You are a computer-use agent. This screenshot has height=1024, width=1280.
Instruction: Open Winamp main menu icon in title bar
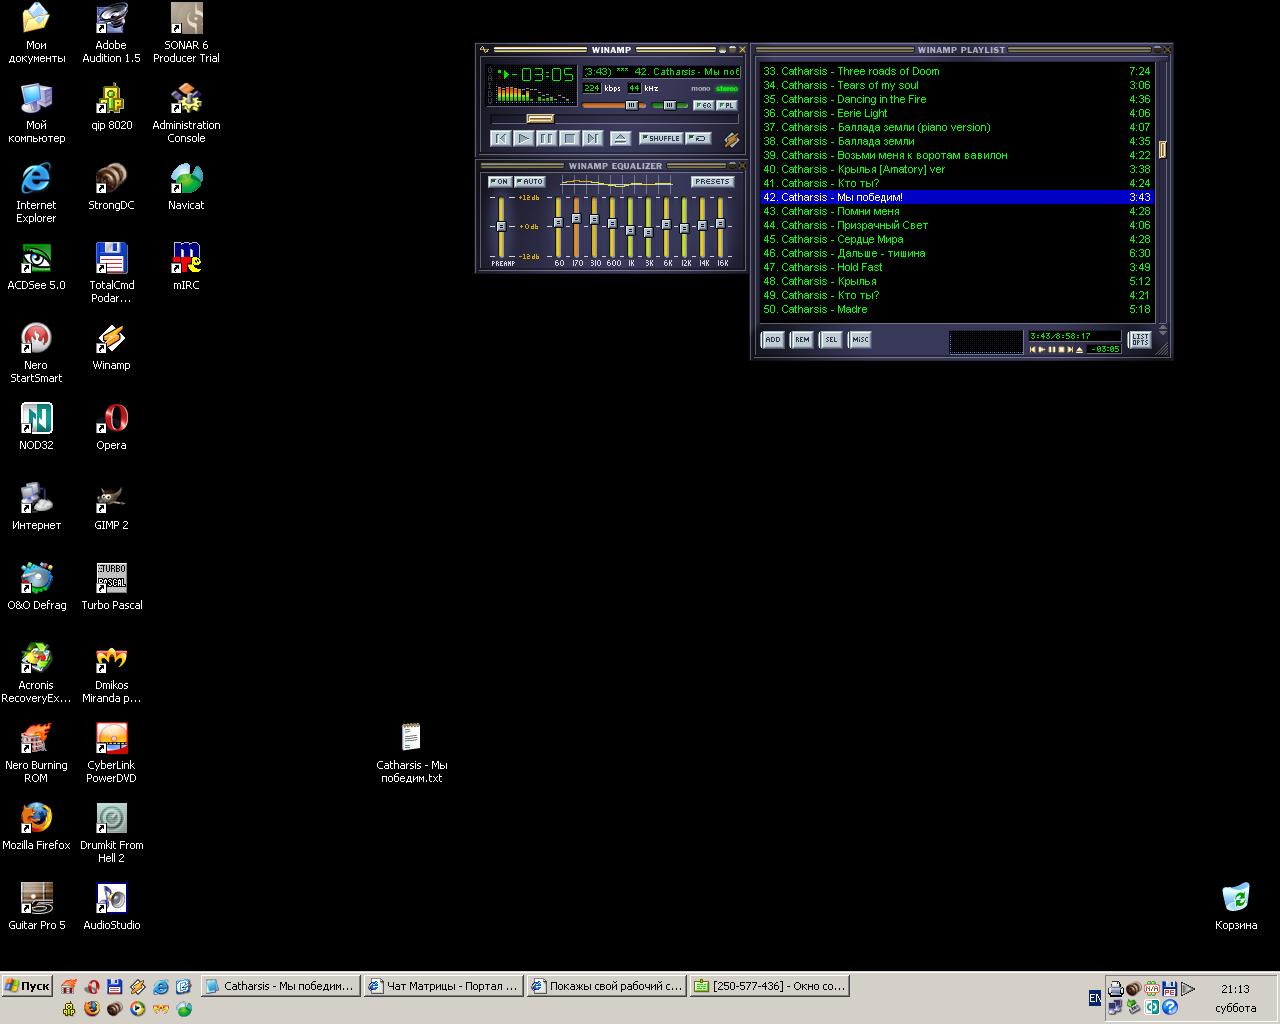tap(485, 49)
